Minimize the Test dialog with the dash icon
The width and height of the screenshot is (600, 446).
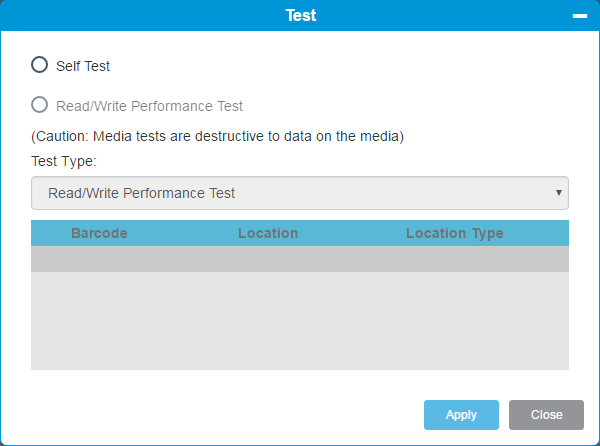[x=580, y=16]
